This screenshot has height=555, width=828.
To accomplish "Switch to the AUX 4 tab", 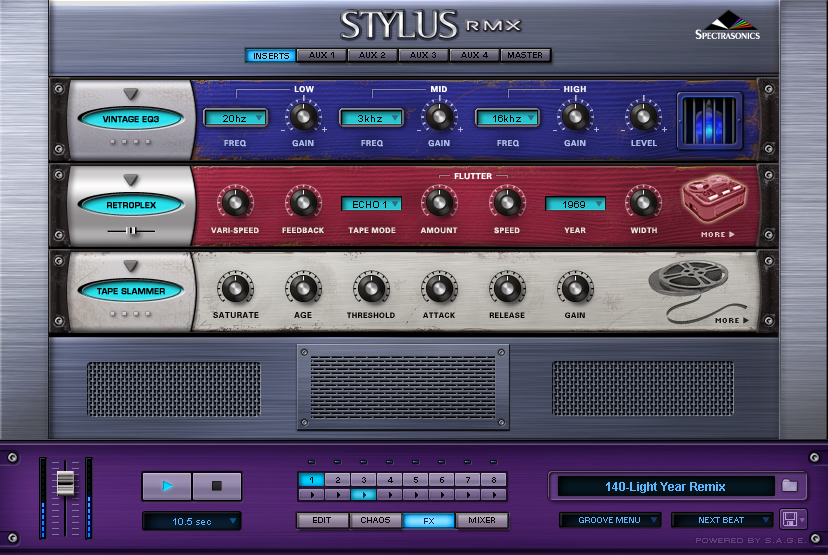I will 474,55.
